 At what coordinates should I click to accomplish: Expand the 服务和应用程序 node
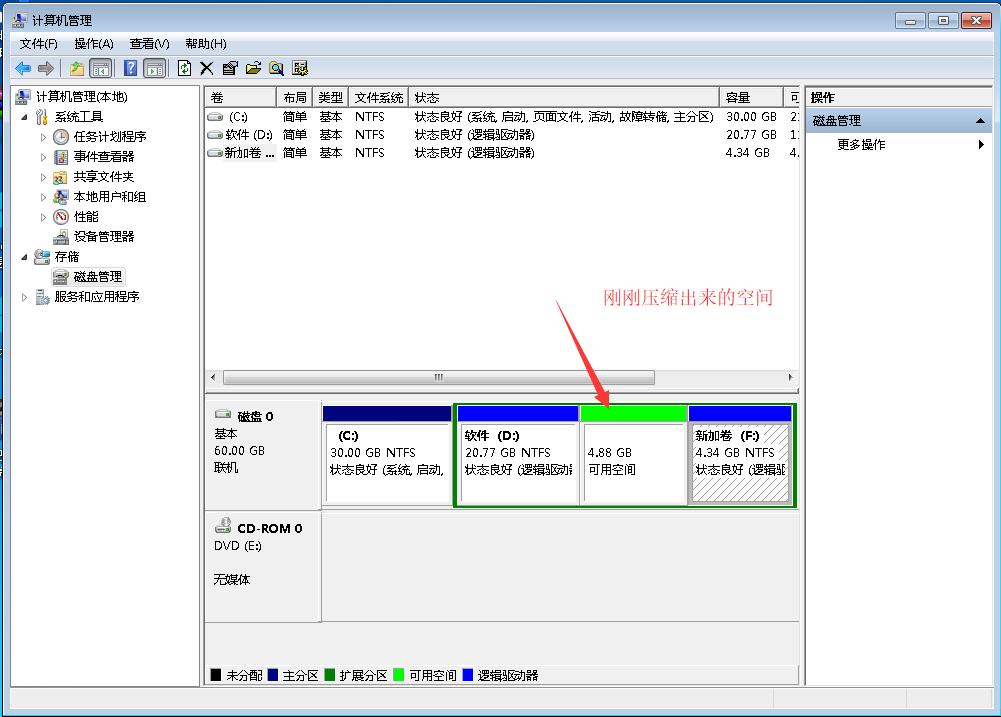pos(24,296)
